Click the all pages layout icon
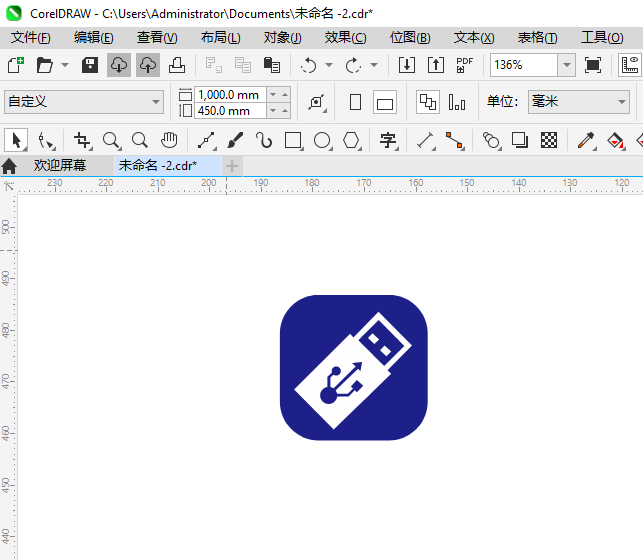643x560 pixels. [x=428, y=102]
